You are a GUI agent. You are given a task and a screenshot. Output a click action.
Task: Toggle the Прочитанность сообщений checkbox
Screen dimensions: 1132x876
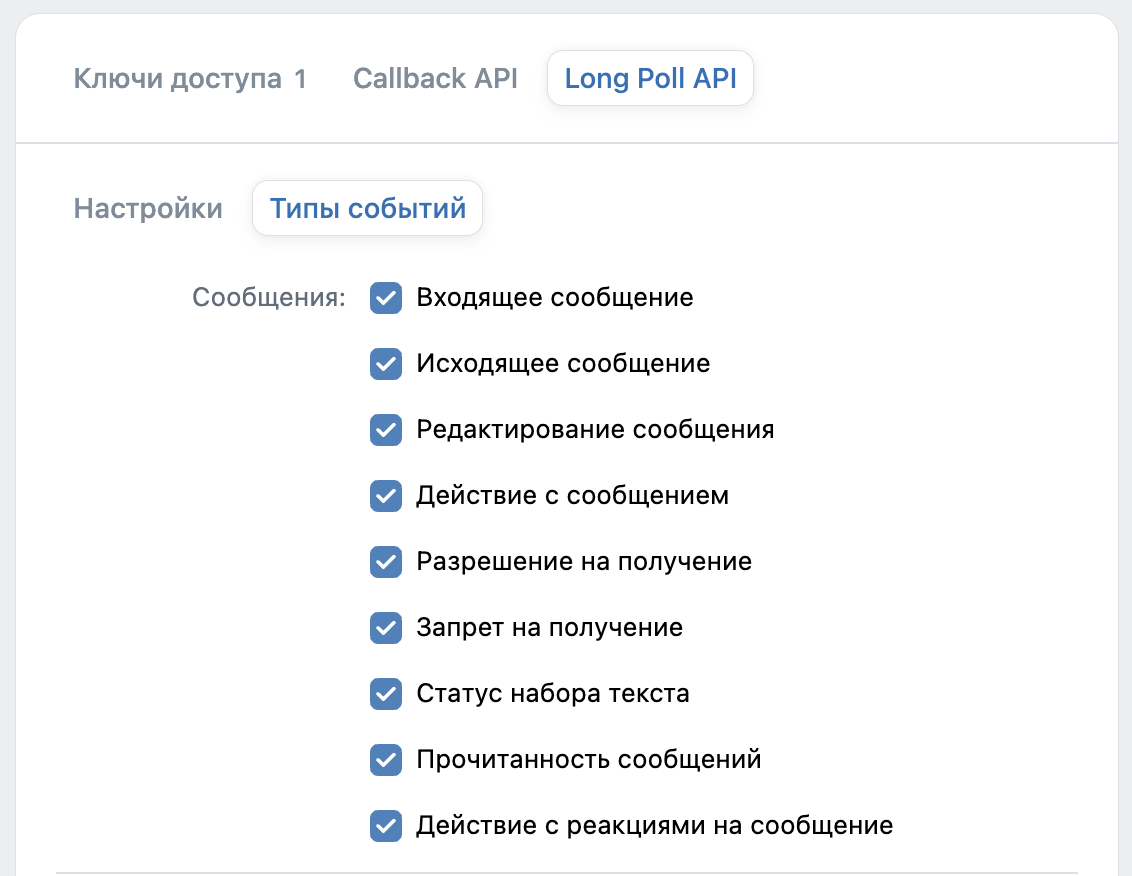386,760
